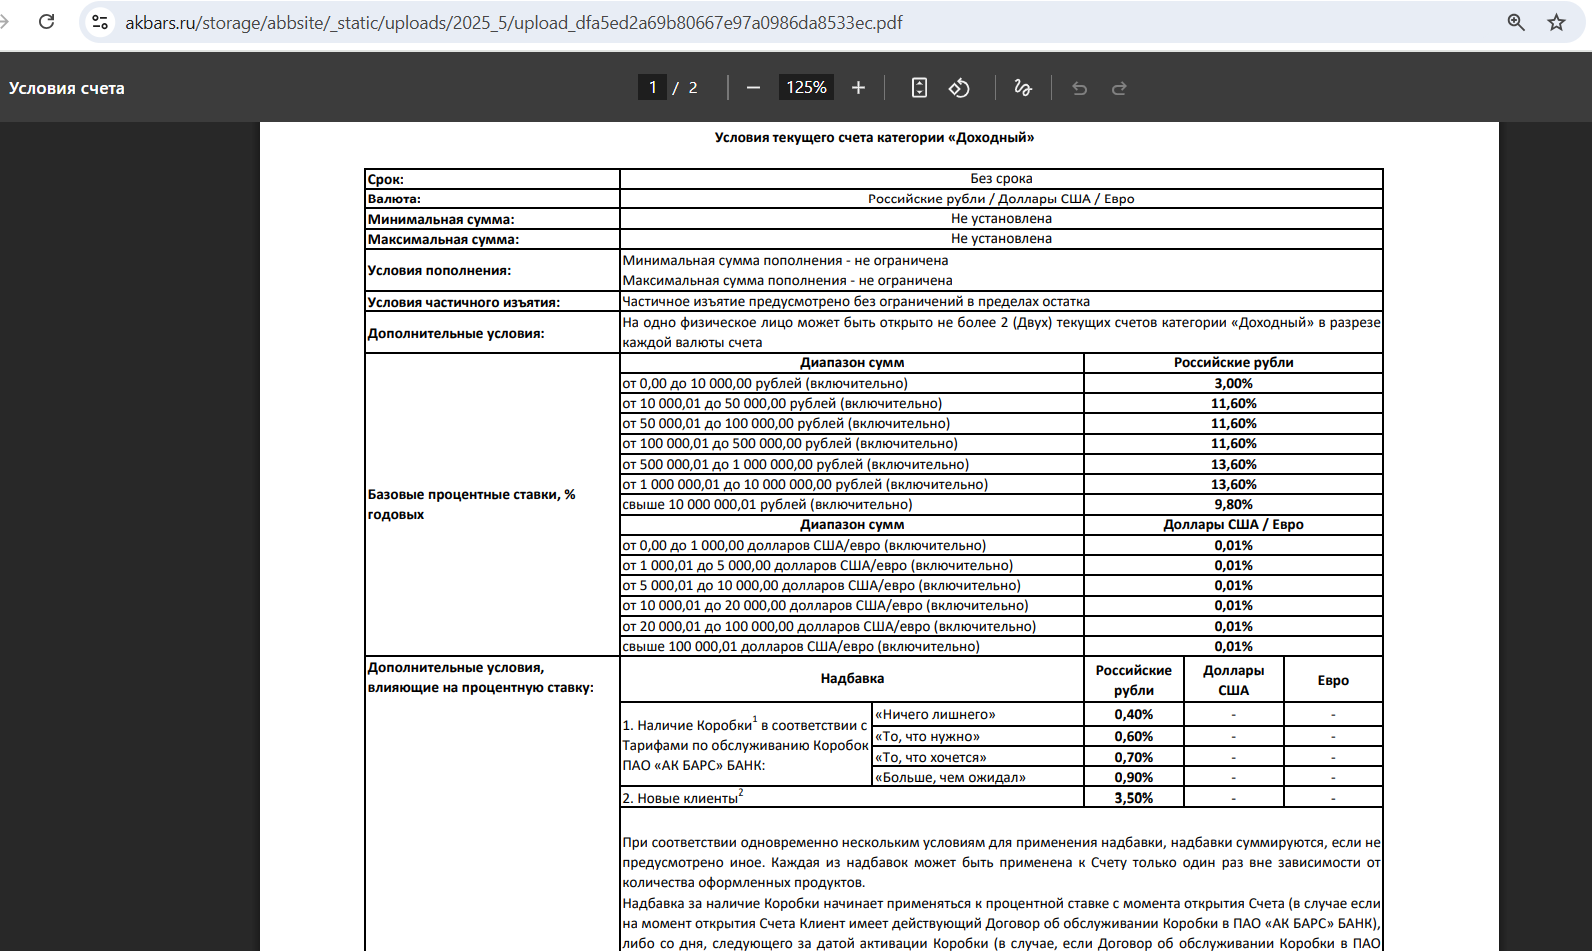Click the 'Срок:' row label
The height and width of the screenshot is (951, 1592).
(386, 179)
